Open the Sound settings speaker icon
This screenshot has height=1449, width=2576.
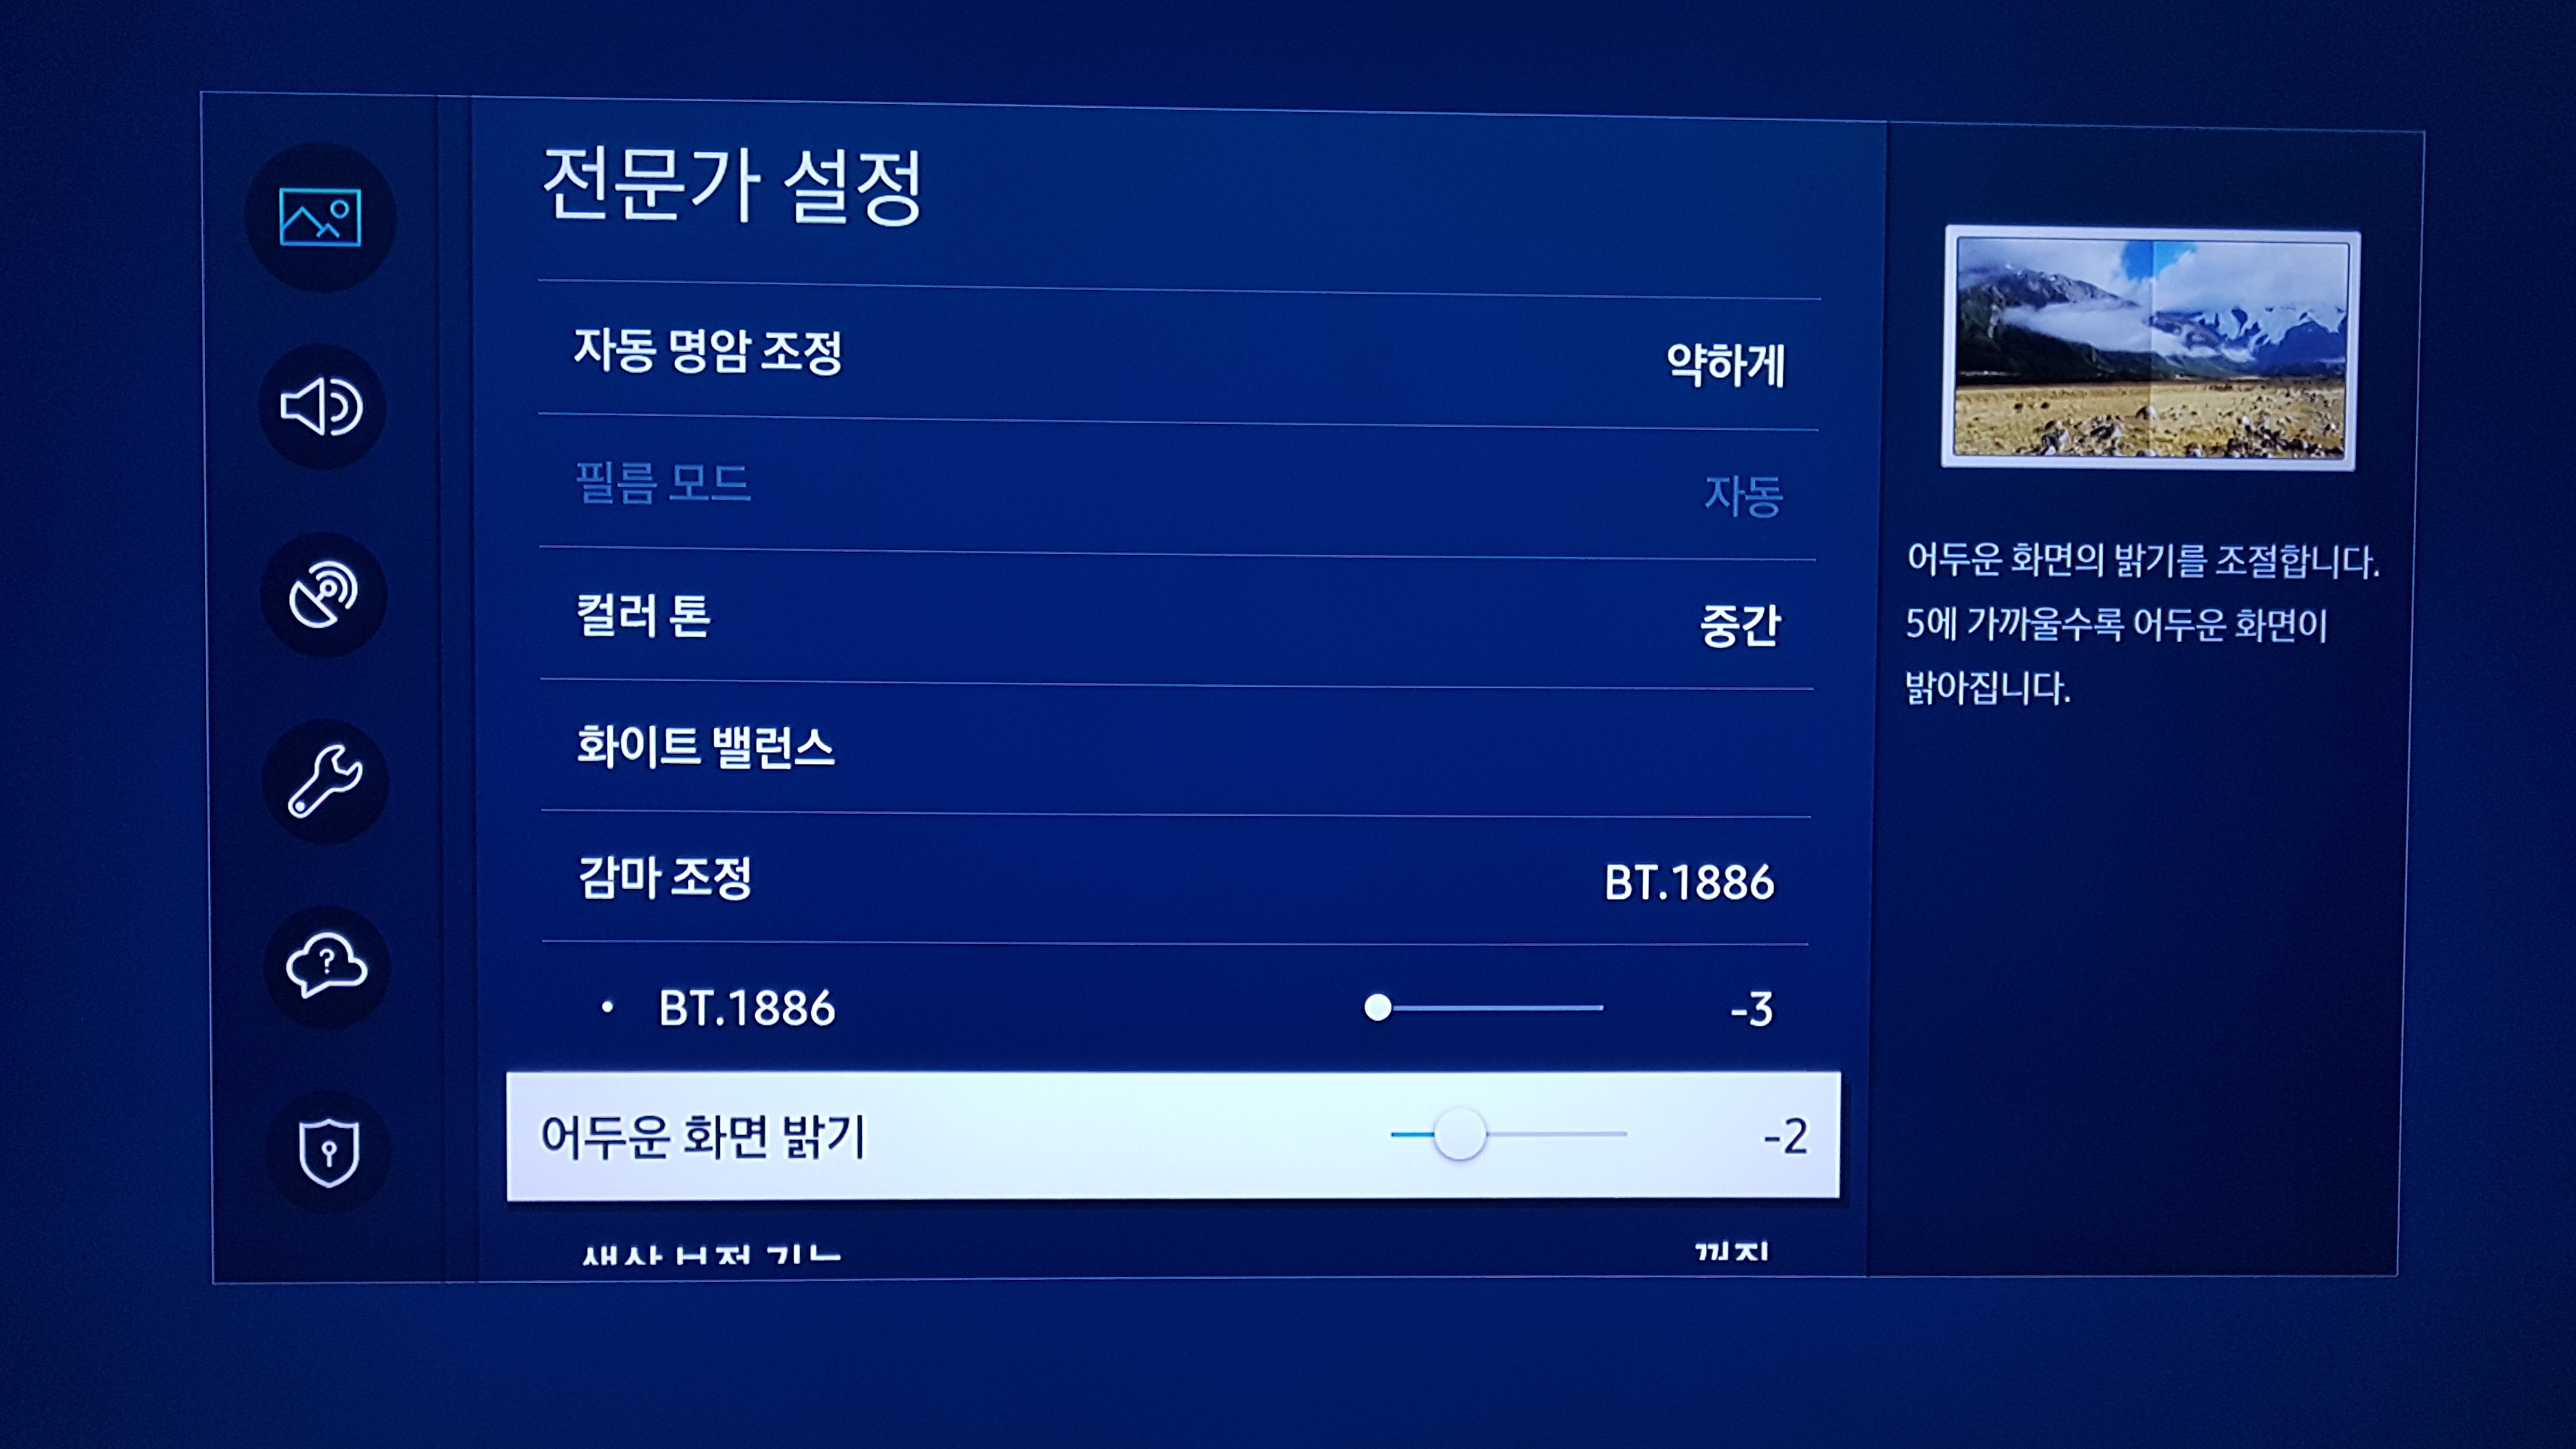pos(322,407)
